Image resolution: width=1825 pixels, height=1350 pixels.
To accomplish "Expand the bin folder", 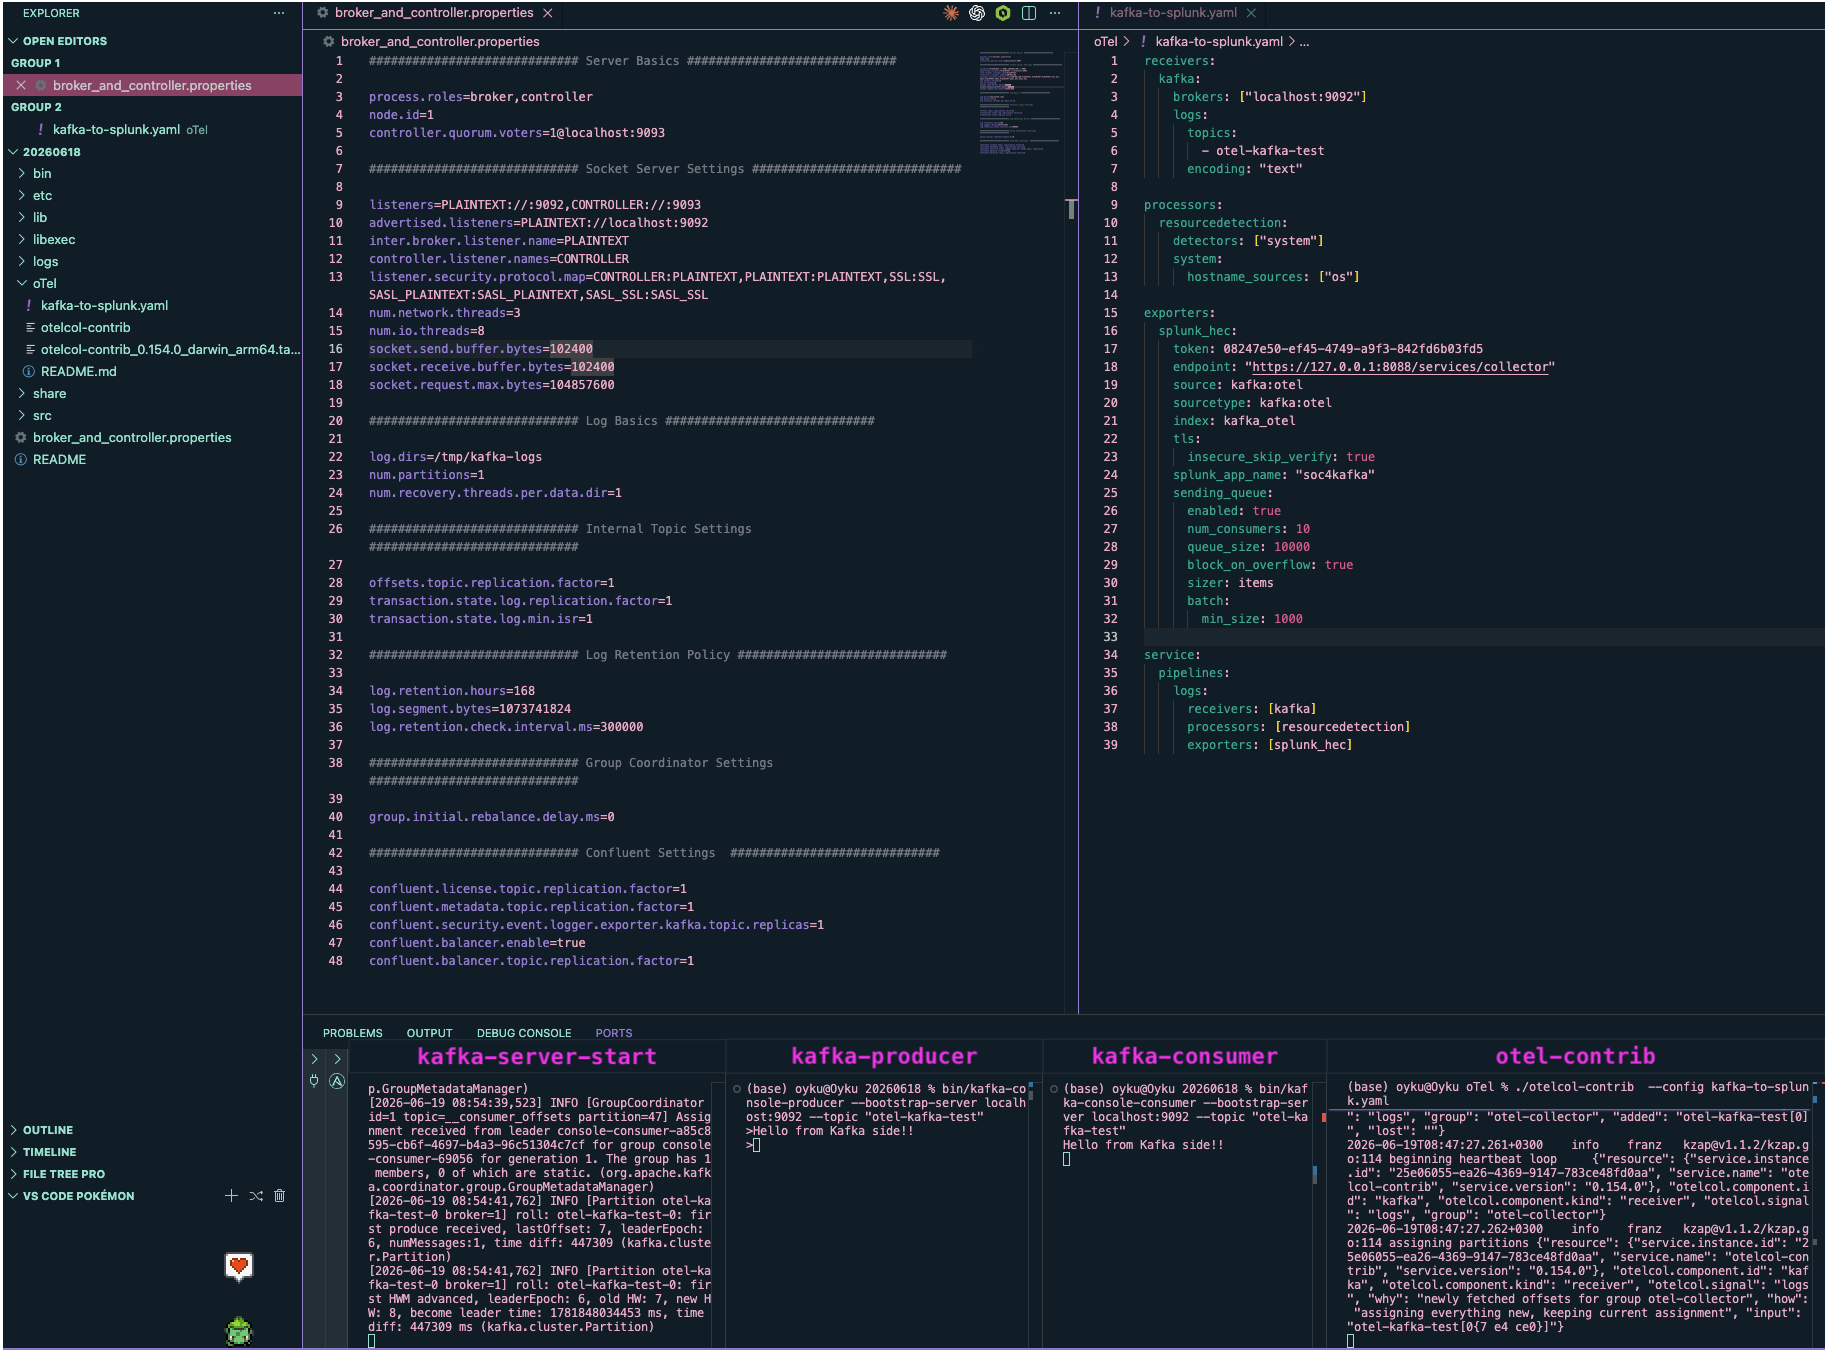I will (x=22, y=173).
